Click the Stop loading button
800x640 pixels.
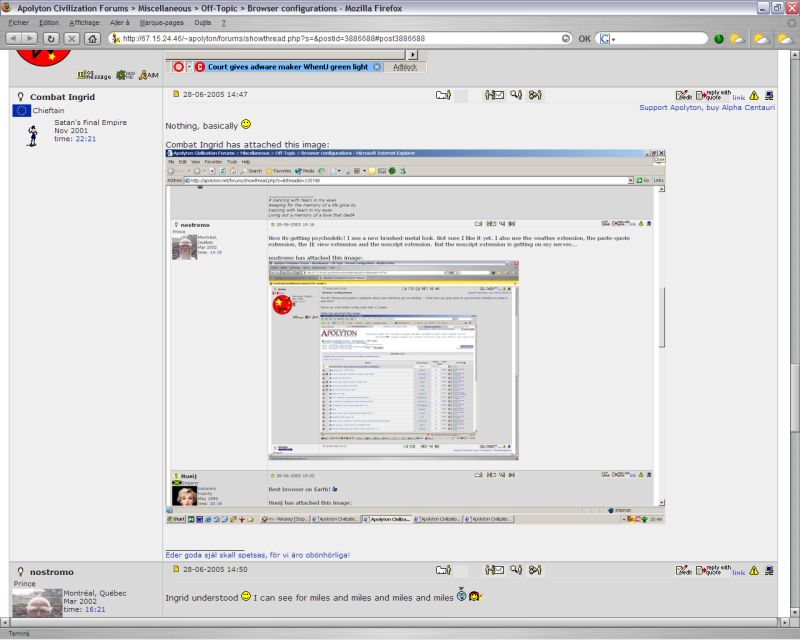point(72,38)
